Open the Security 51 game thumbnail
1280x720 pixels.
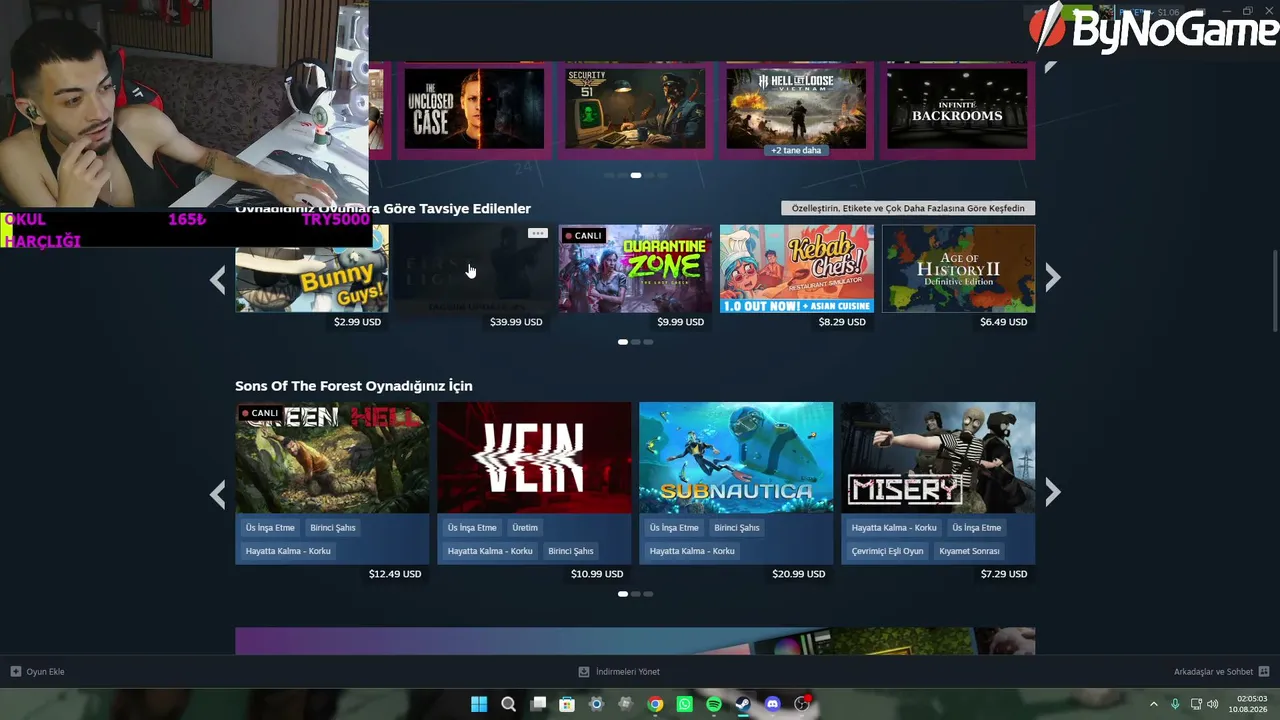[635, 108]
